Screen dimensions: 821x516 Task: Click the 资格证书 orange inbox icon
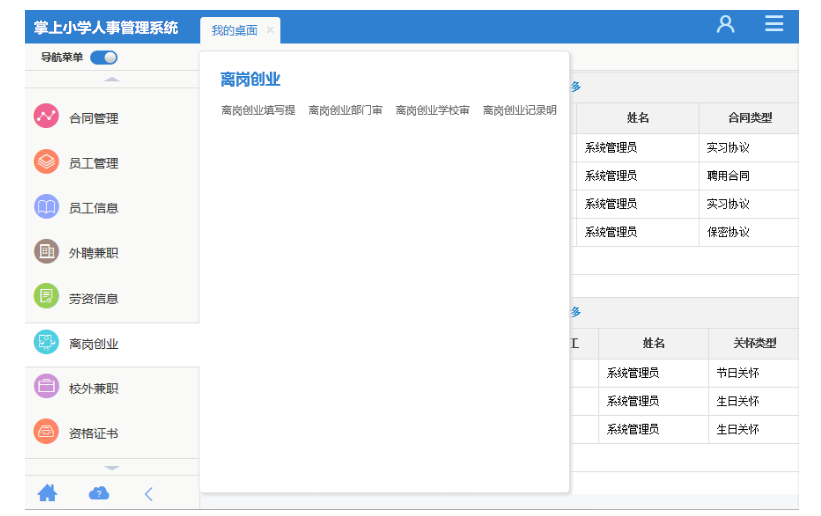tap(46, 432)
